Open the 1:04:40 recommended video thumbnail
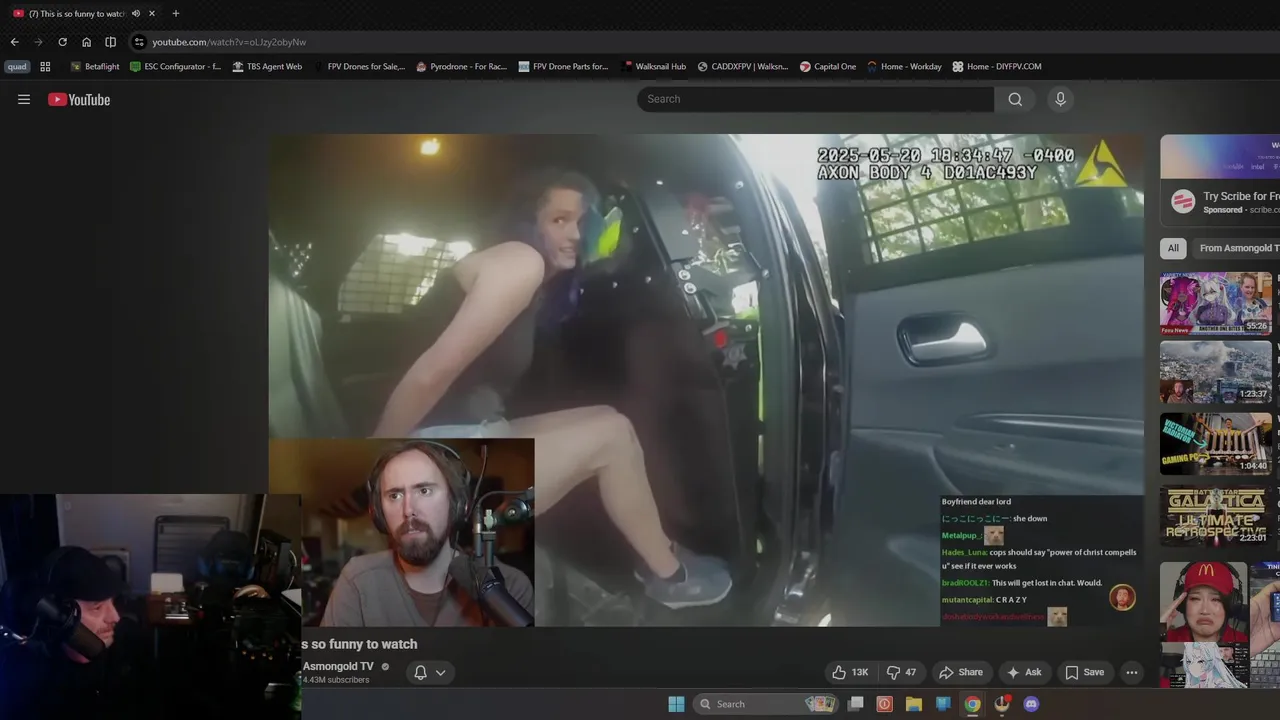The height and width of the screenshot is (720, 1280). (1216, 444)
